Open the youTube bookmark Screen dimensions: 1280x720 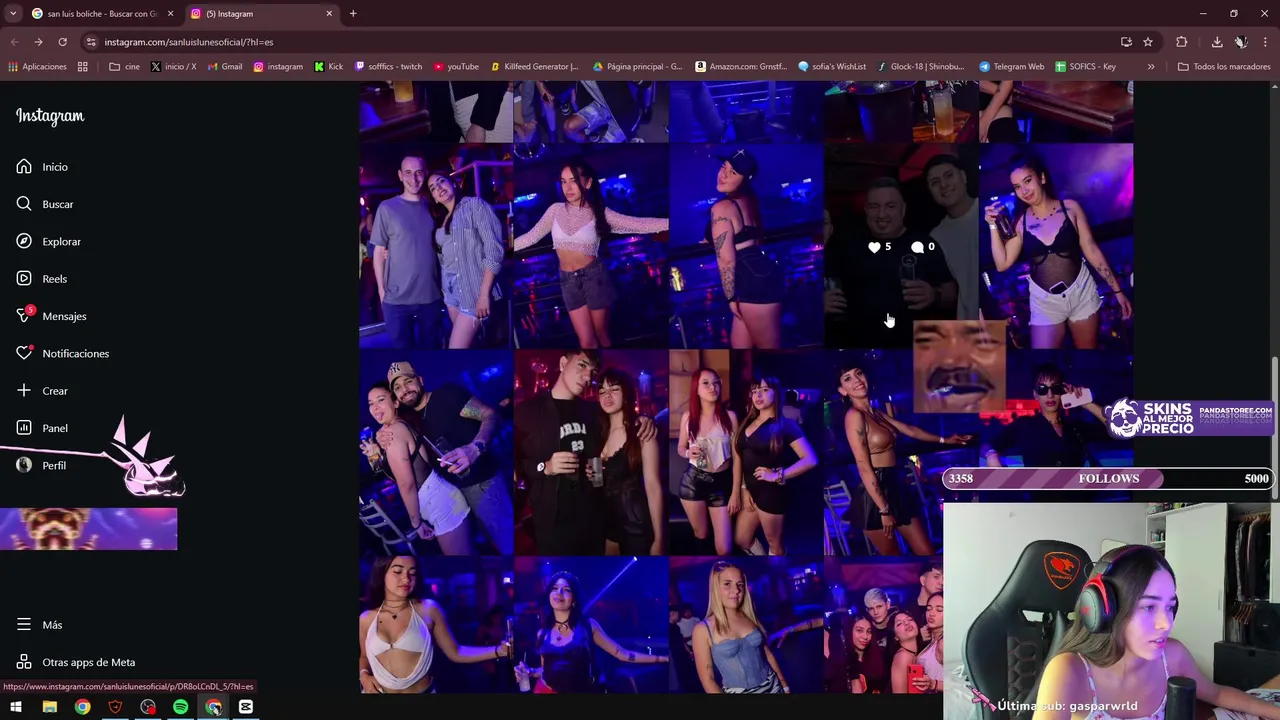click(x=455, y=67)
